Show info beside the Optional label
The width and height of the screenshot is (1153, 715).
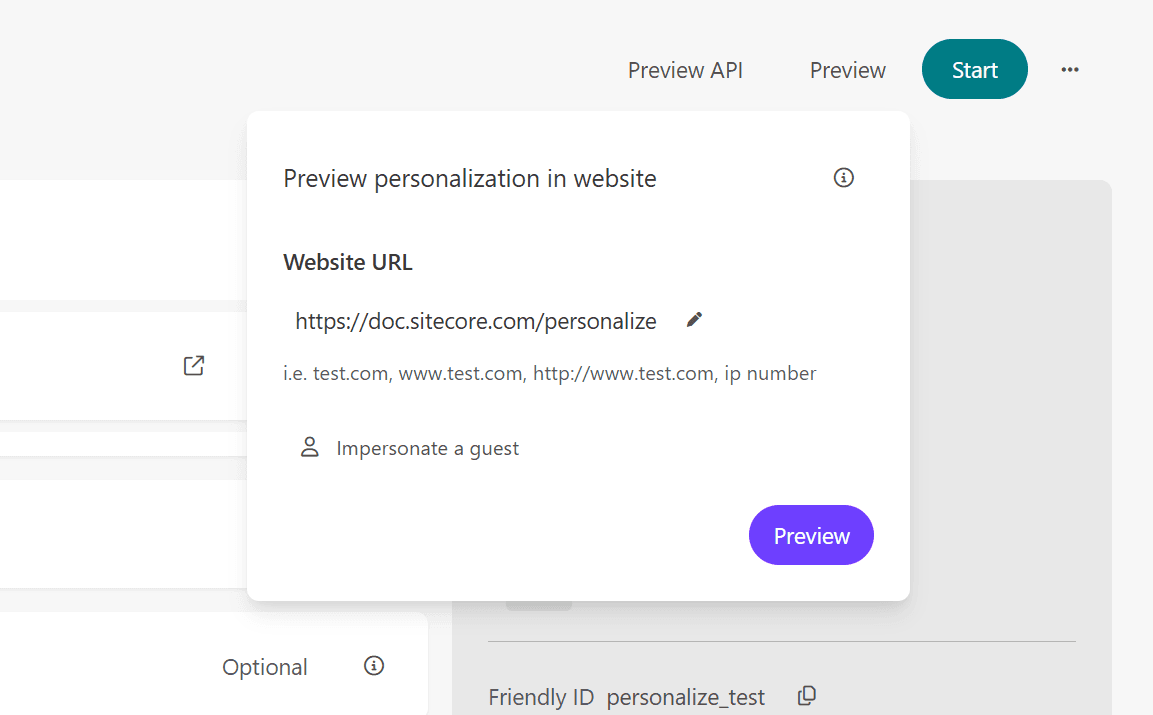[374, 666]
